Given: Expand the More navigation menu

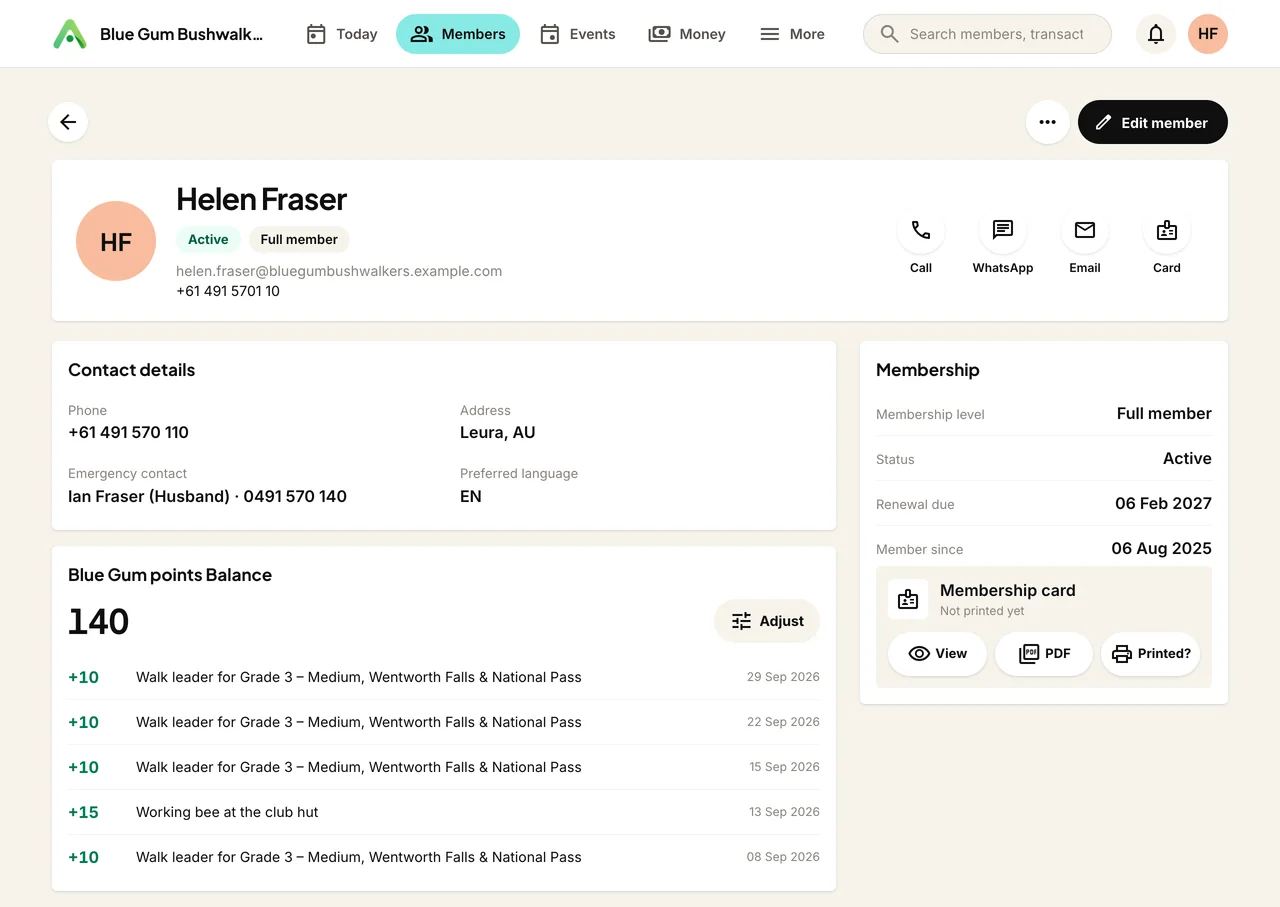Looking at the screenshot, I should 792,34.
